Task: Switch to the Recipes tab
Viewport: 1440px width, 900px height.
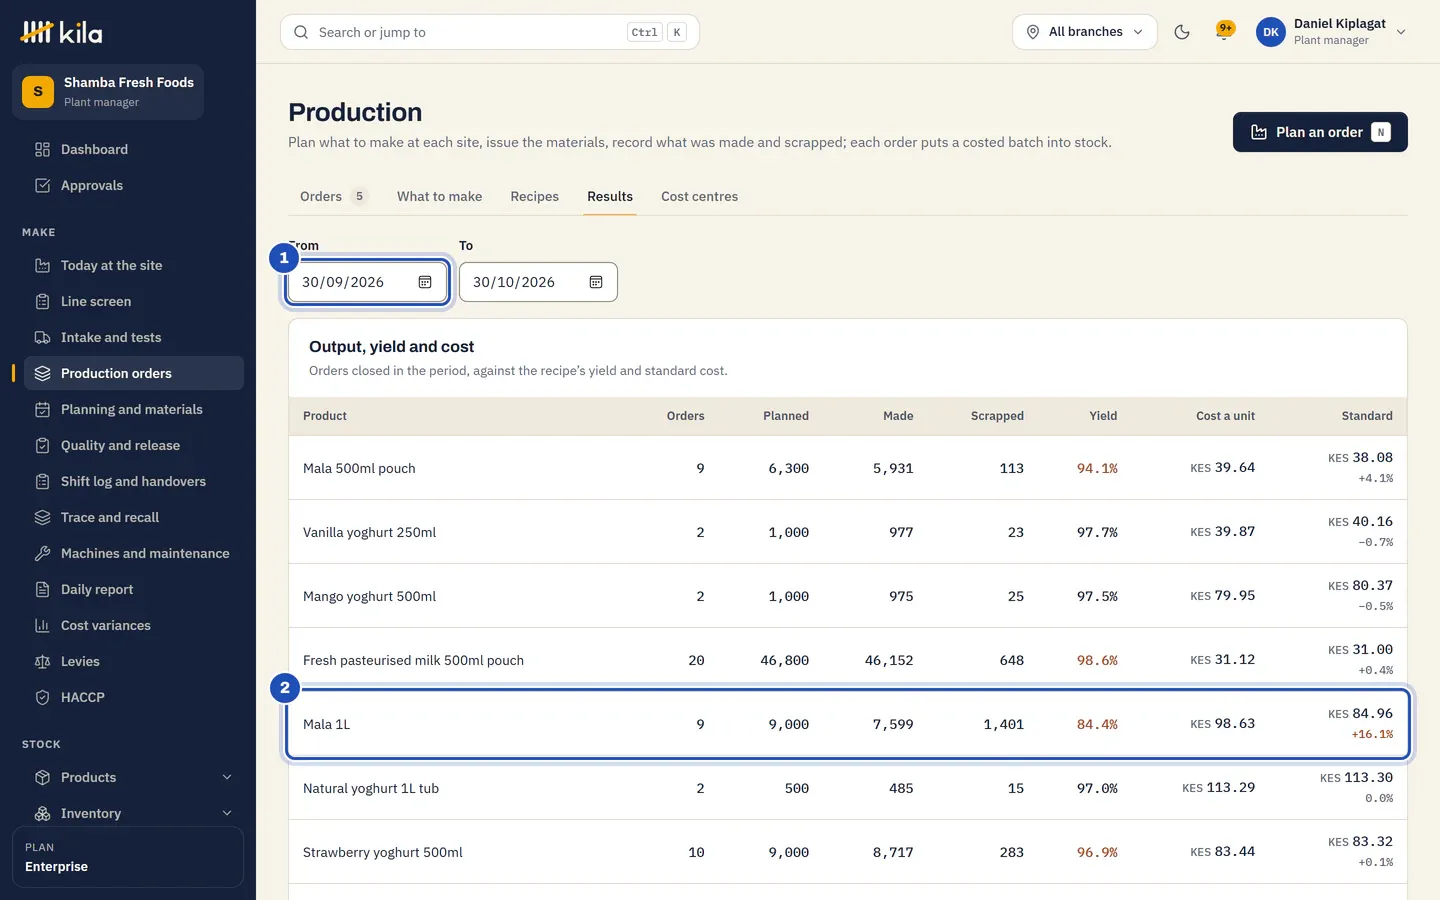Action: (x=534, y=196)
